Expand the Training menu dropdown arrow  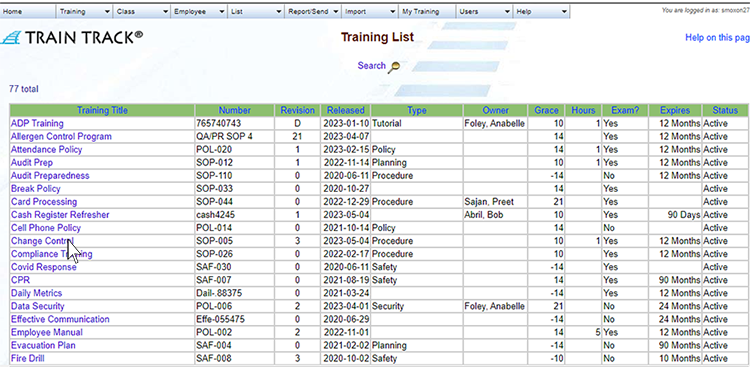click(107, 12)
